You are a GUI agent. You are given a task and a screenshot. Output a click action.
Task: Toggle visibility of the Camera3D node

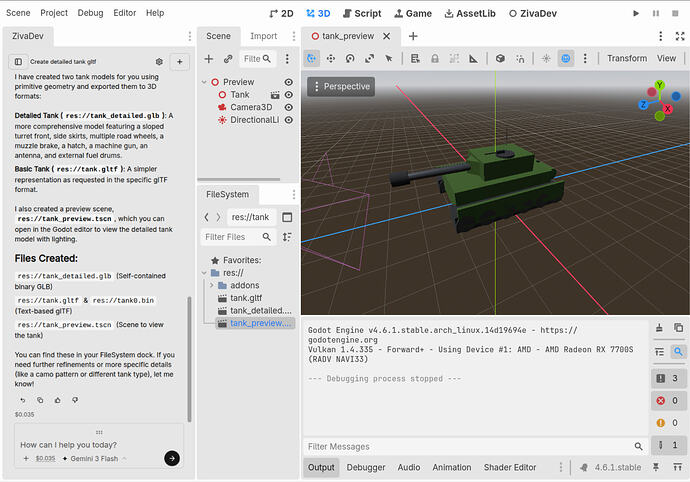pyautogui.click(x=289, y=107)
